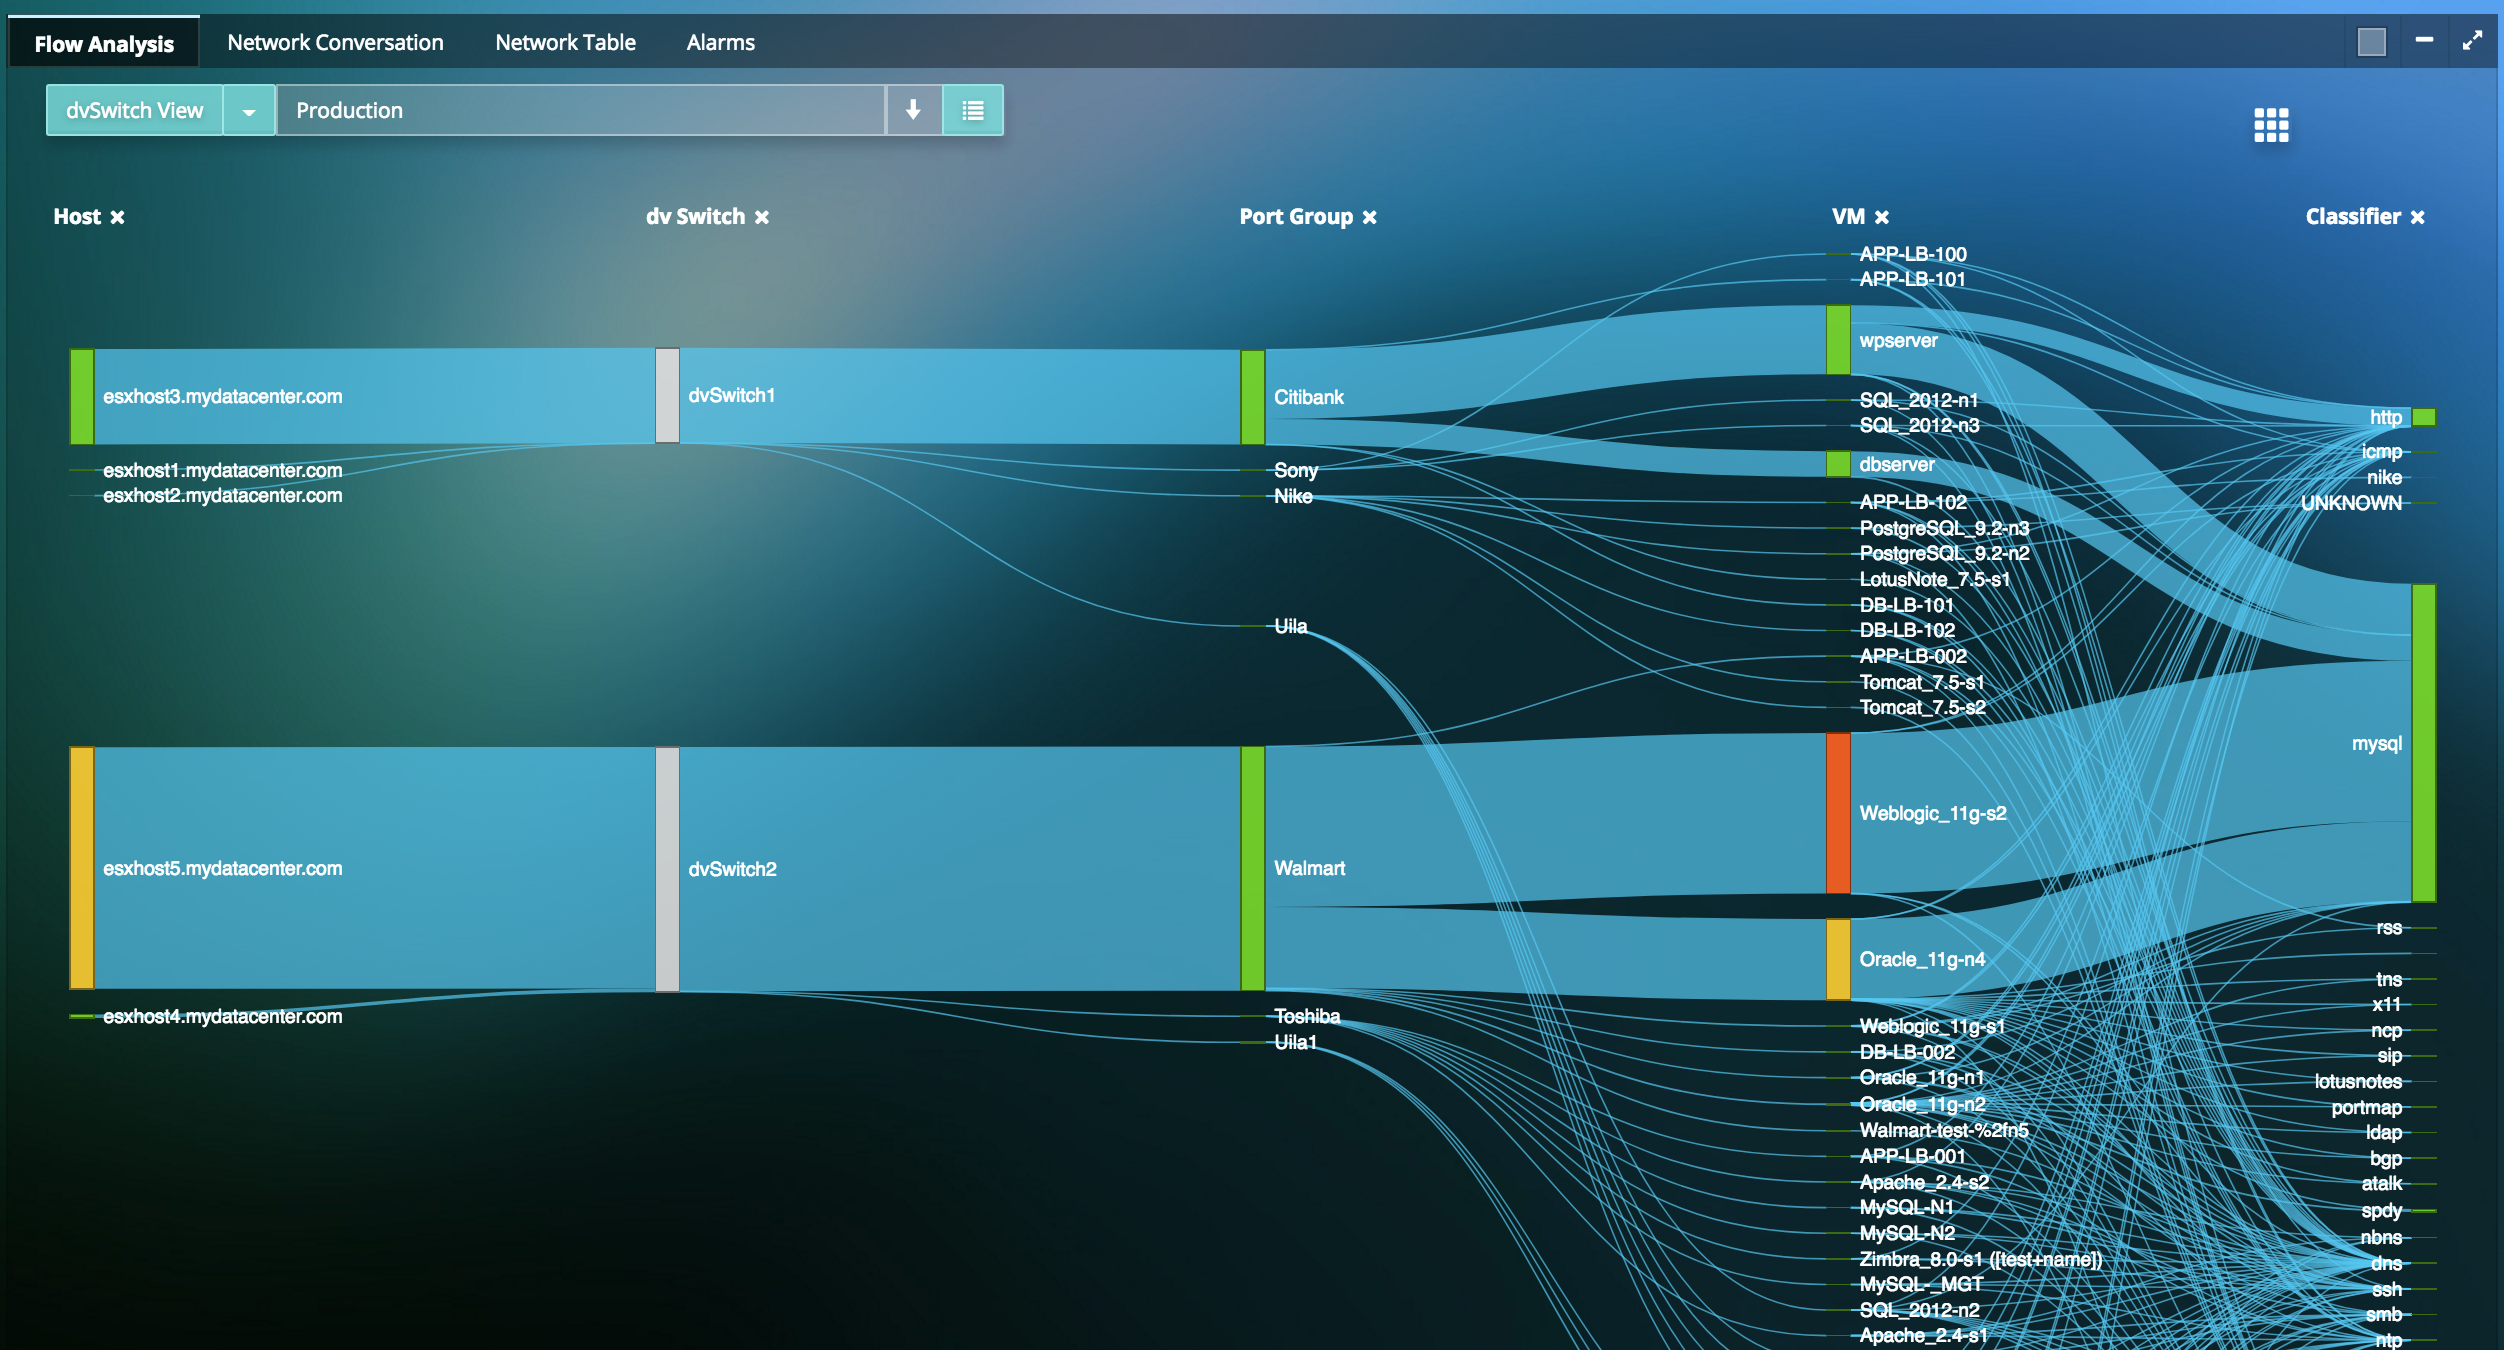Remove the Host column with its x toggle

coord(117,216)
